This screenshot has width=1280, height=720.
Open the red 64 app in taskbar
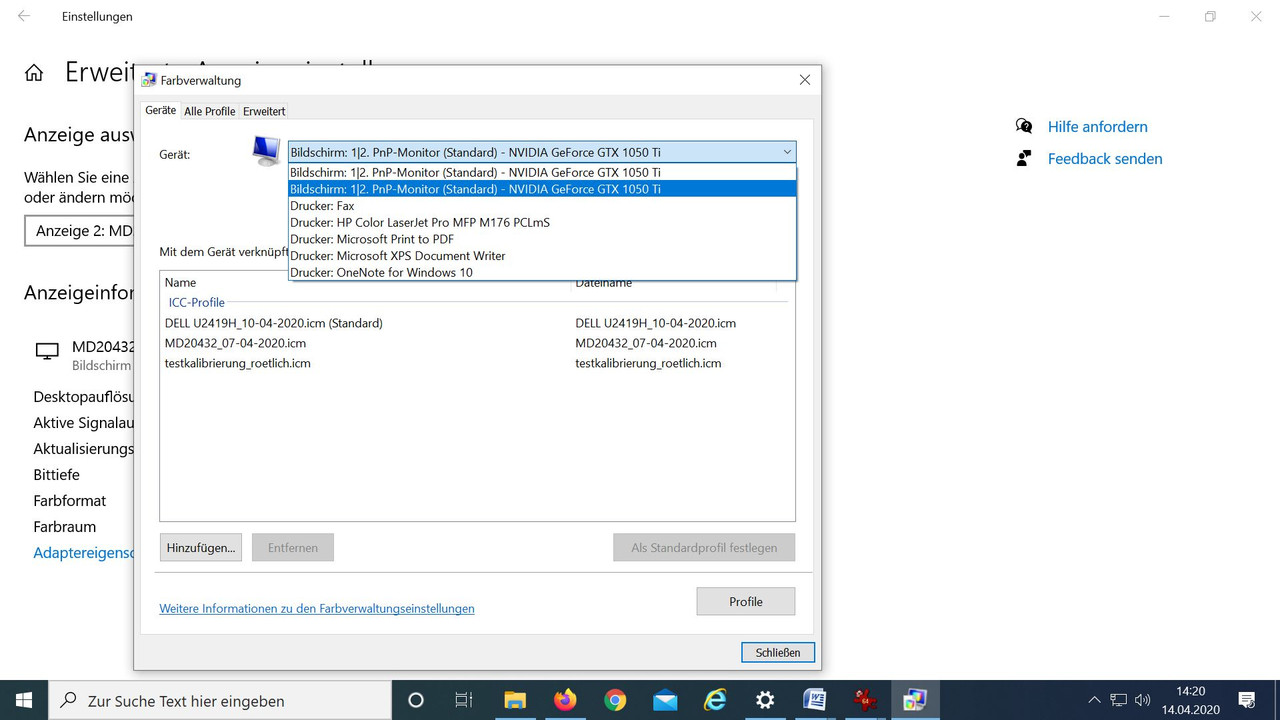pos(865,700)
